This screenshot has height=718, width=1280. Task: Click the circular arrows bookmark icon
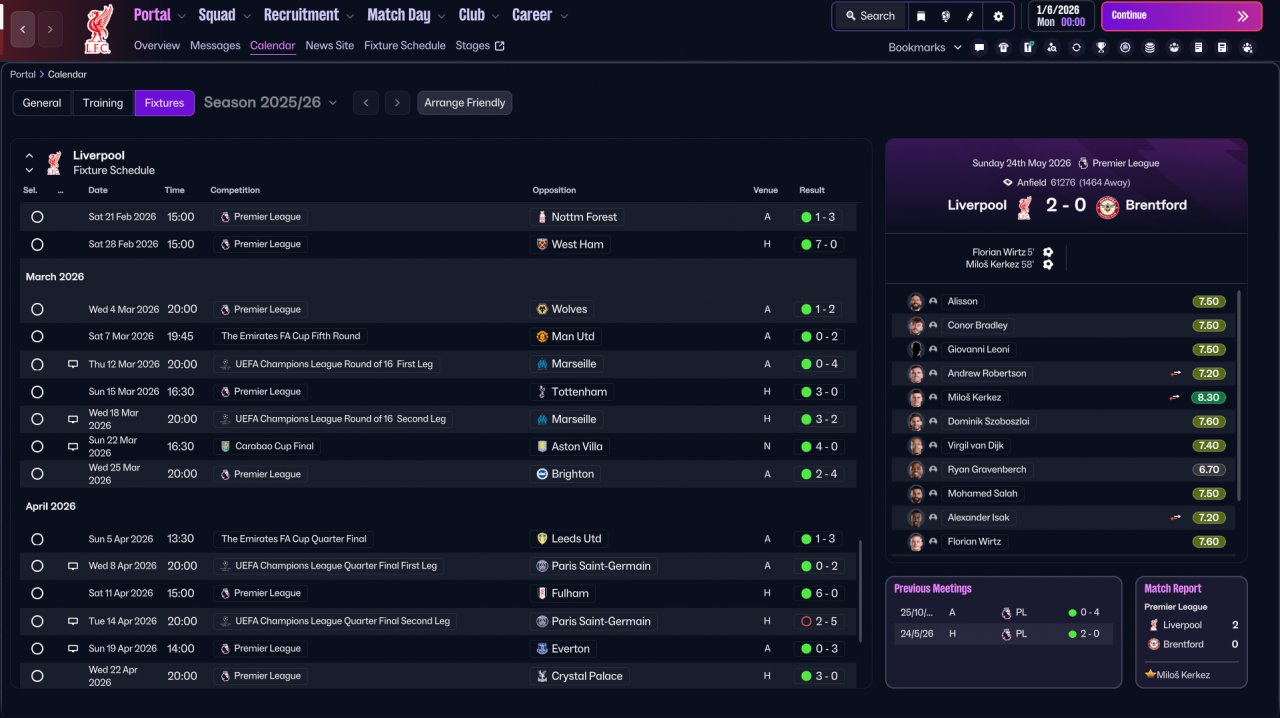pyautogui.click(x=1076, y=47)
